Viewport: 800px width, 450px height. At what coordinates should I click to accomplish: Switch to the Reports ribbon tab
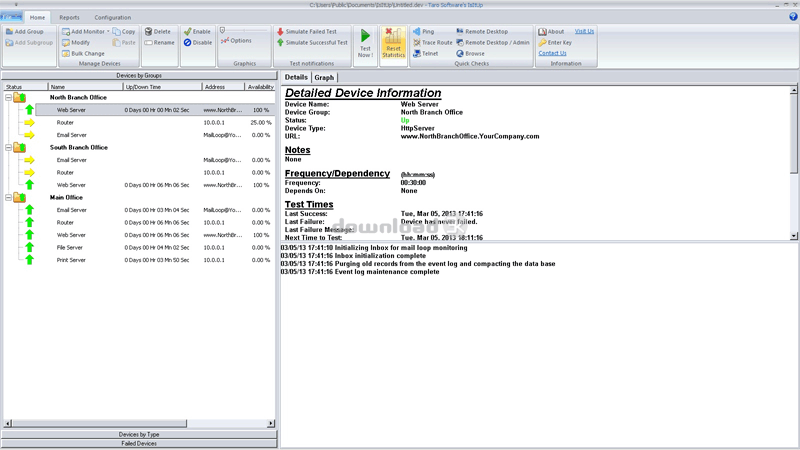point(69,17)
